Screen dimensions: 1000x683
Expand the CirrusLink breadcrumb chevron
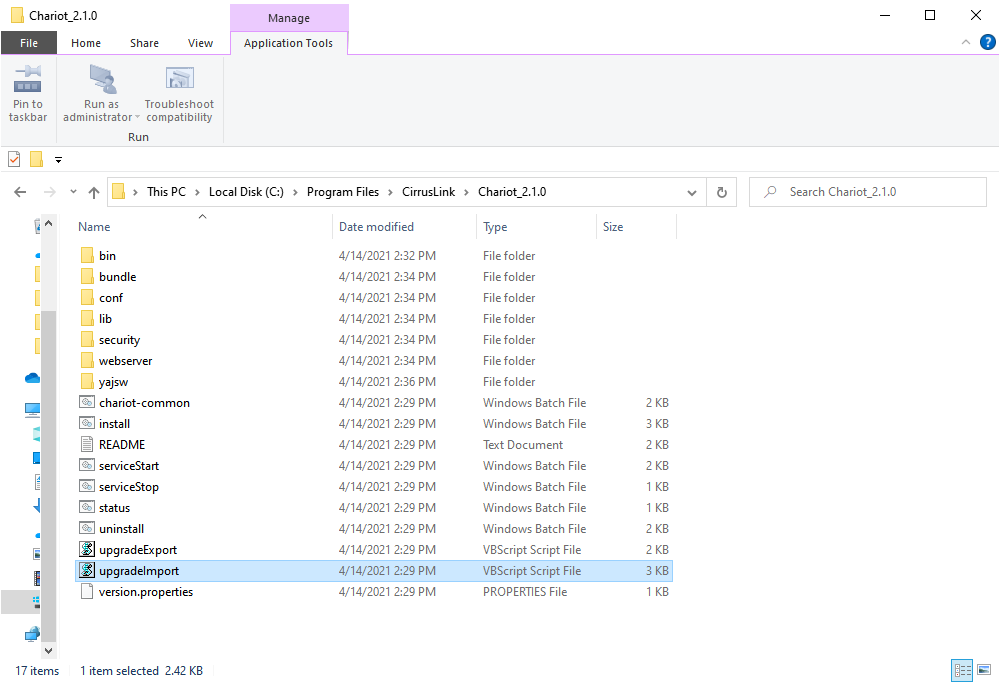click(467, 192)
